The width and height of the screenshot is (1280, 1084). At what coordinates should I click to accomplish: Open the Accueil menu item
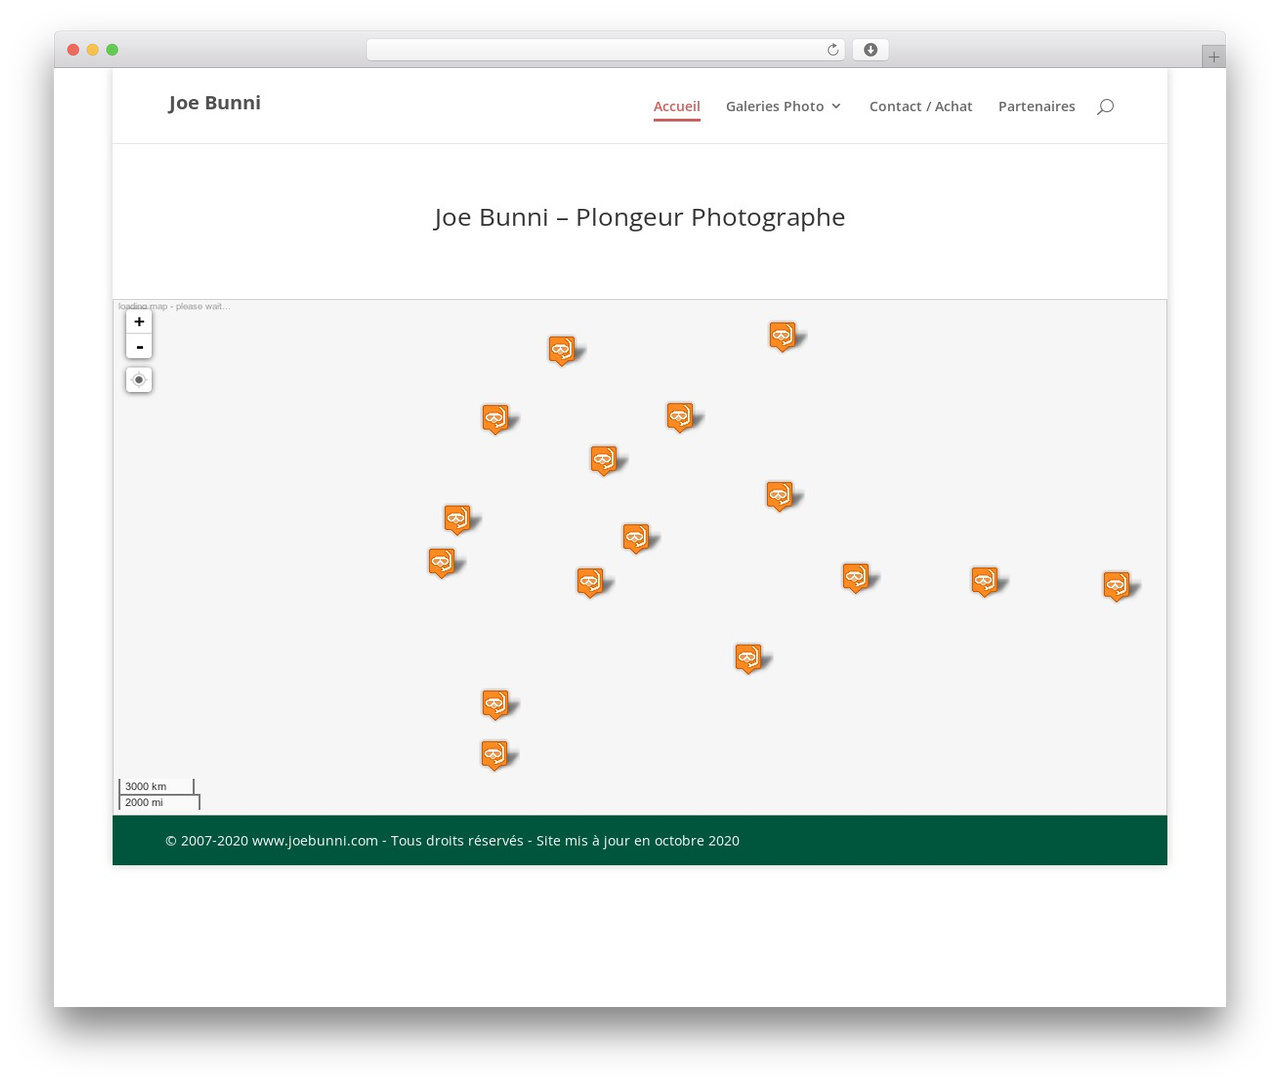pyautogui.click(x=677, y=106)
